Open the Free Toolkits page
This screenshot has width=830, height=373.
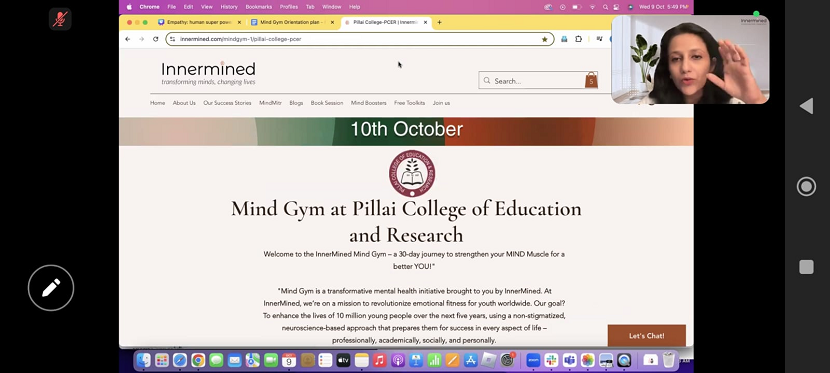409,103
